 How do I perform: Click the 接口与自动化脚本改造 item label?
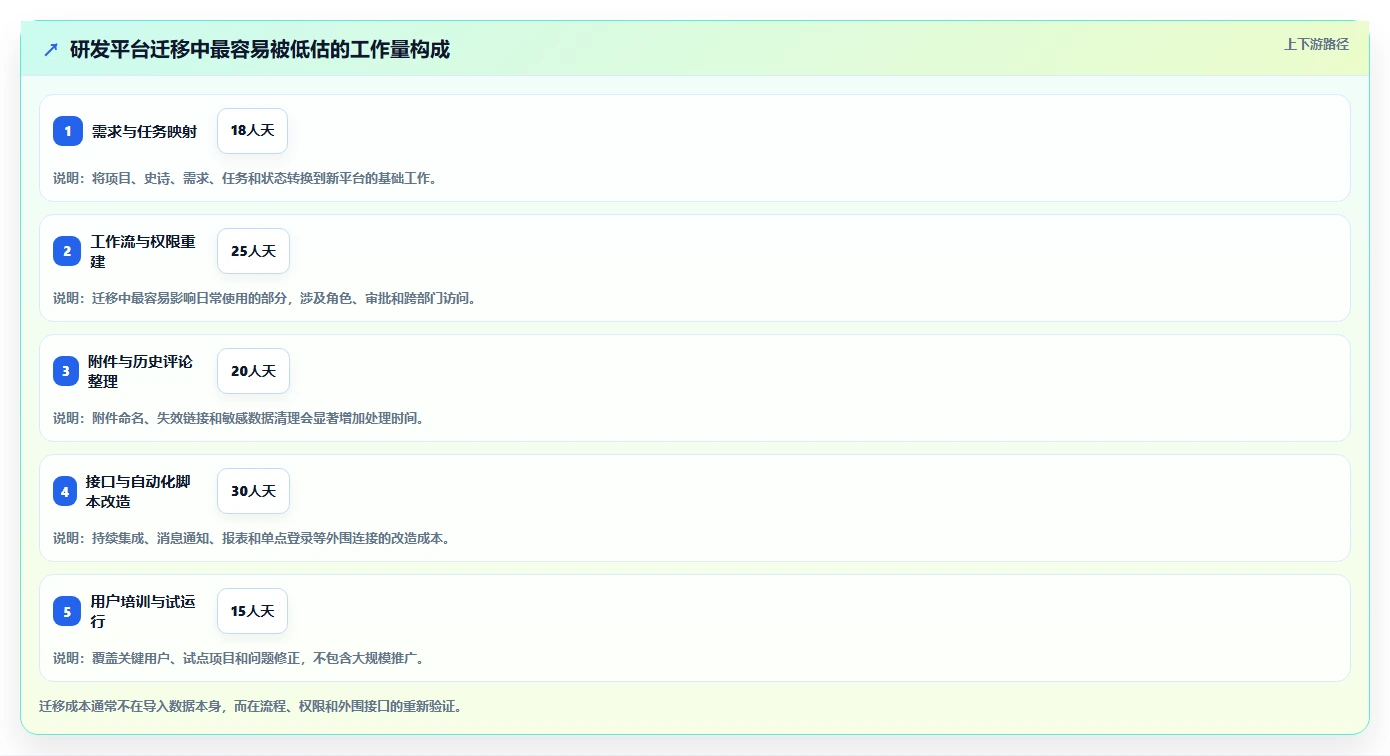(138, 491)
